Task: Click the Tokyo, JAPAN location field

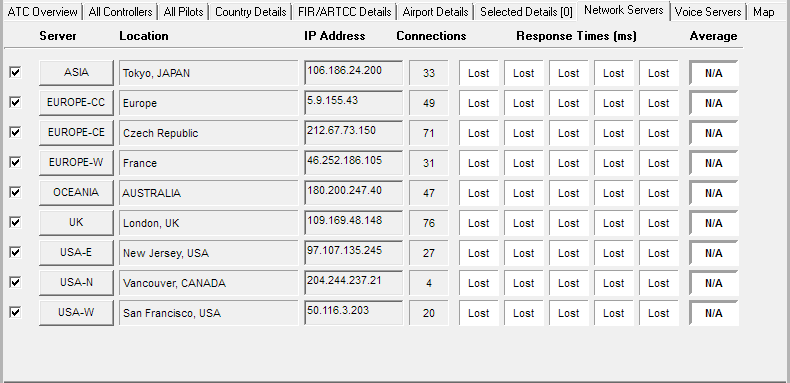Action: (x=209, y=73)
